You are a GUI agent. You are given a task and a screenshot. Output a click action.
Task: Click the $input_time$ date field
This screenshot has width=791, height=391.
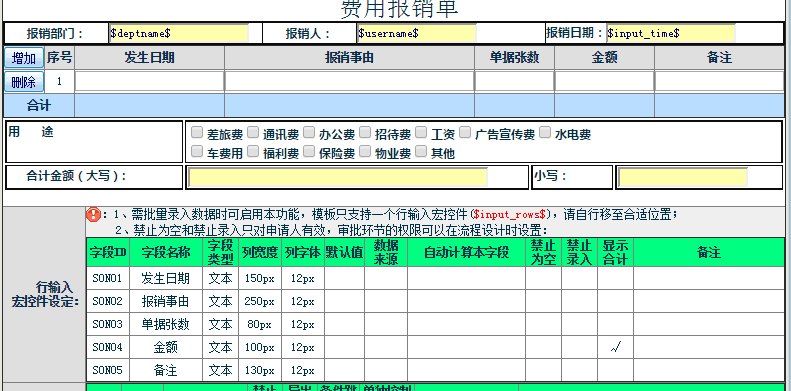click(670, 33)
